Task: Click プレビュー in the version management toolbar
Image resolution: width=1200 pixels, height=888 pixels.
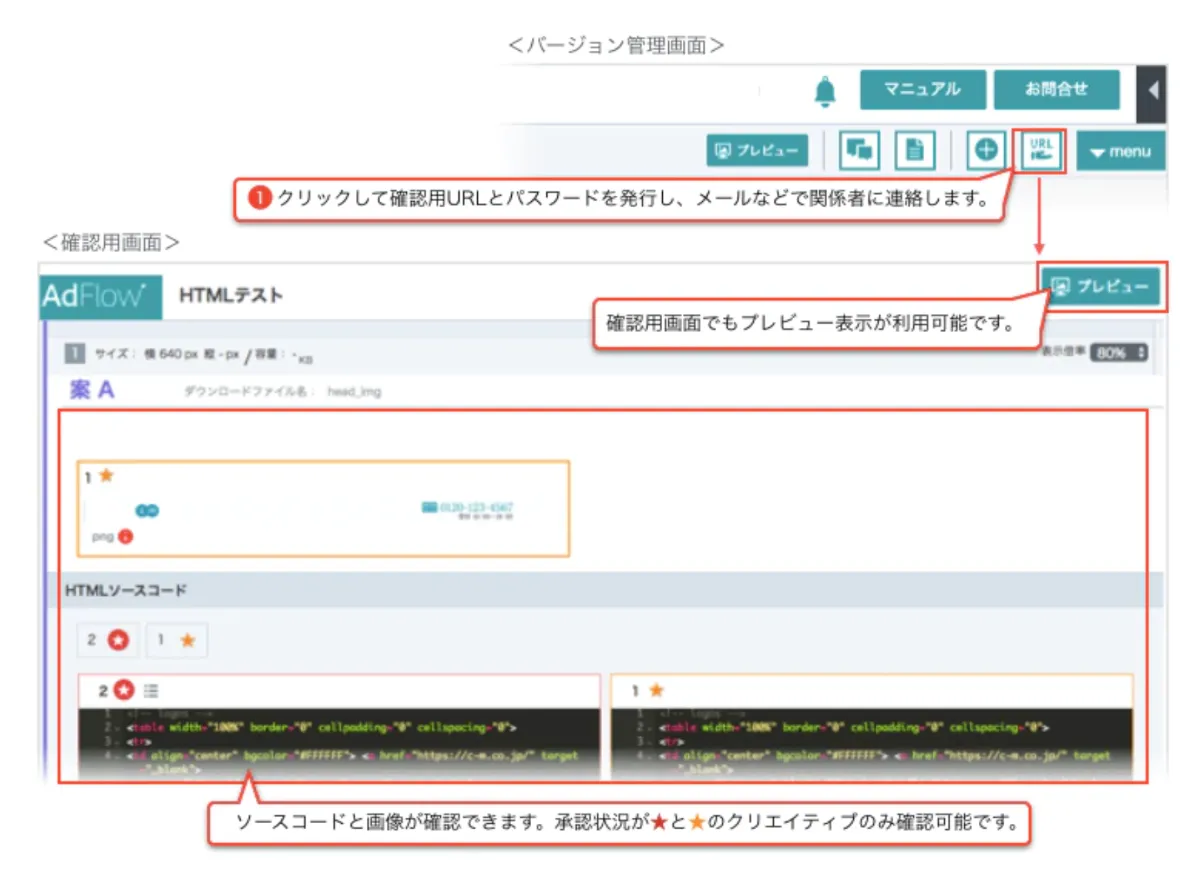Action: point(758,151)
